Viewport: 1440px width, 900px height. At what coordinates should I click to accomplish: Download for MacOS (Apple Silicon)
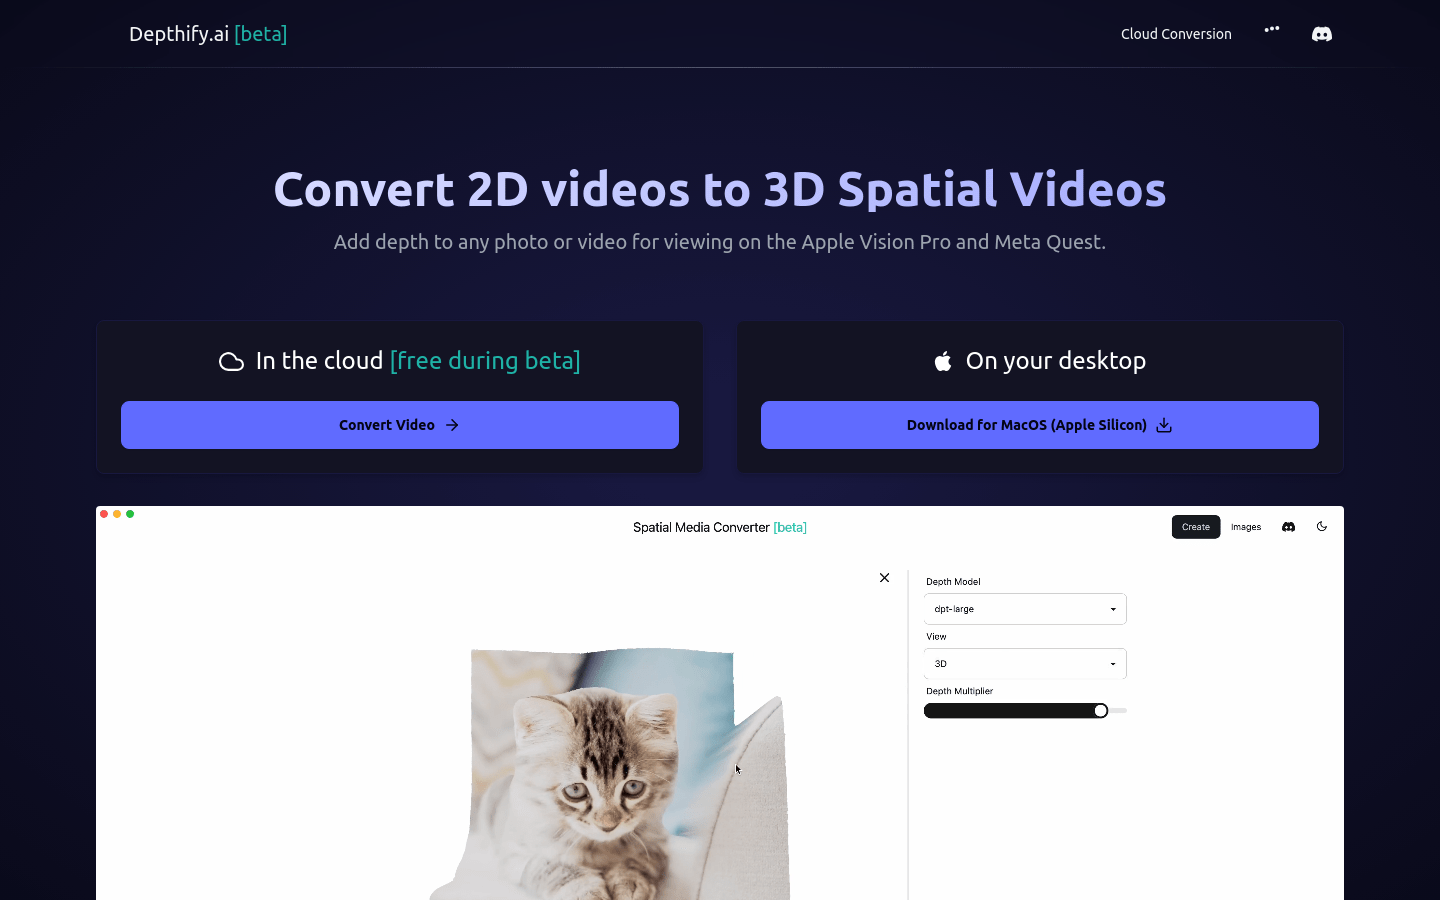pos(1040,425)
